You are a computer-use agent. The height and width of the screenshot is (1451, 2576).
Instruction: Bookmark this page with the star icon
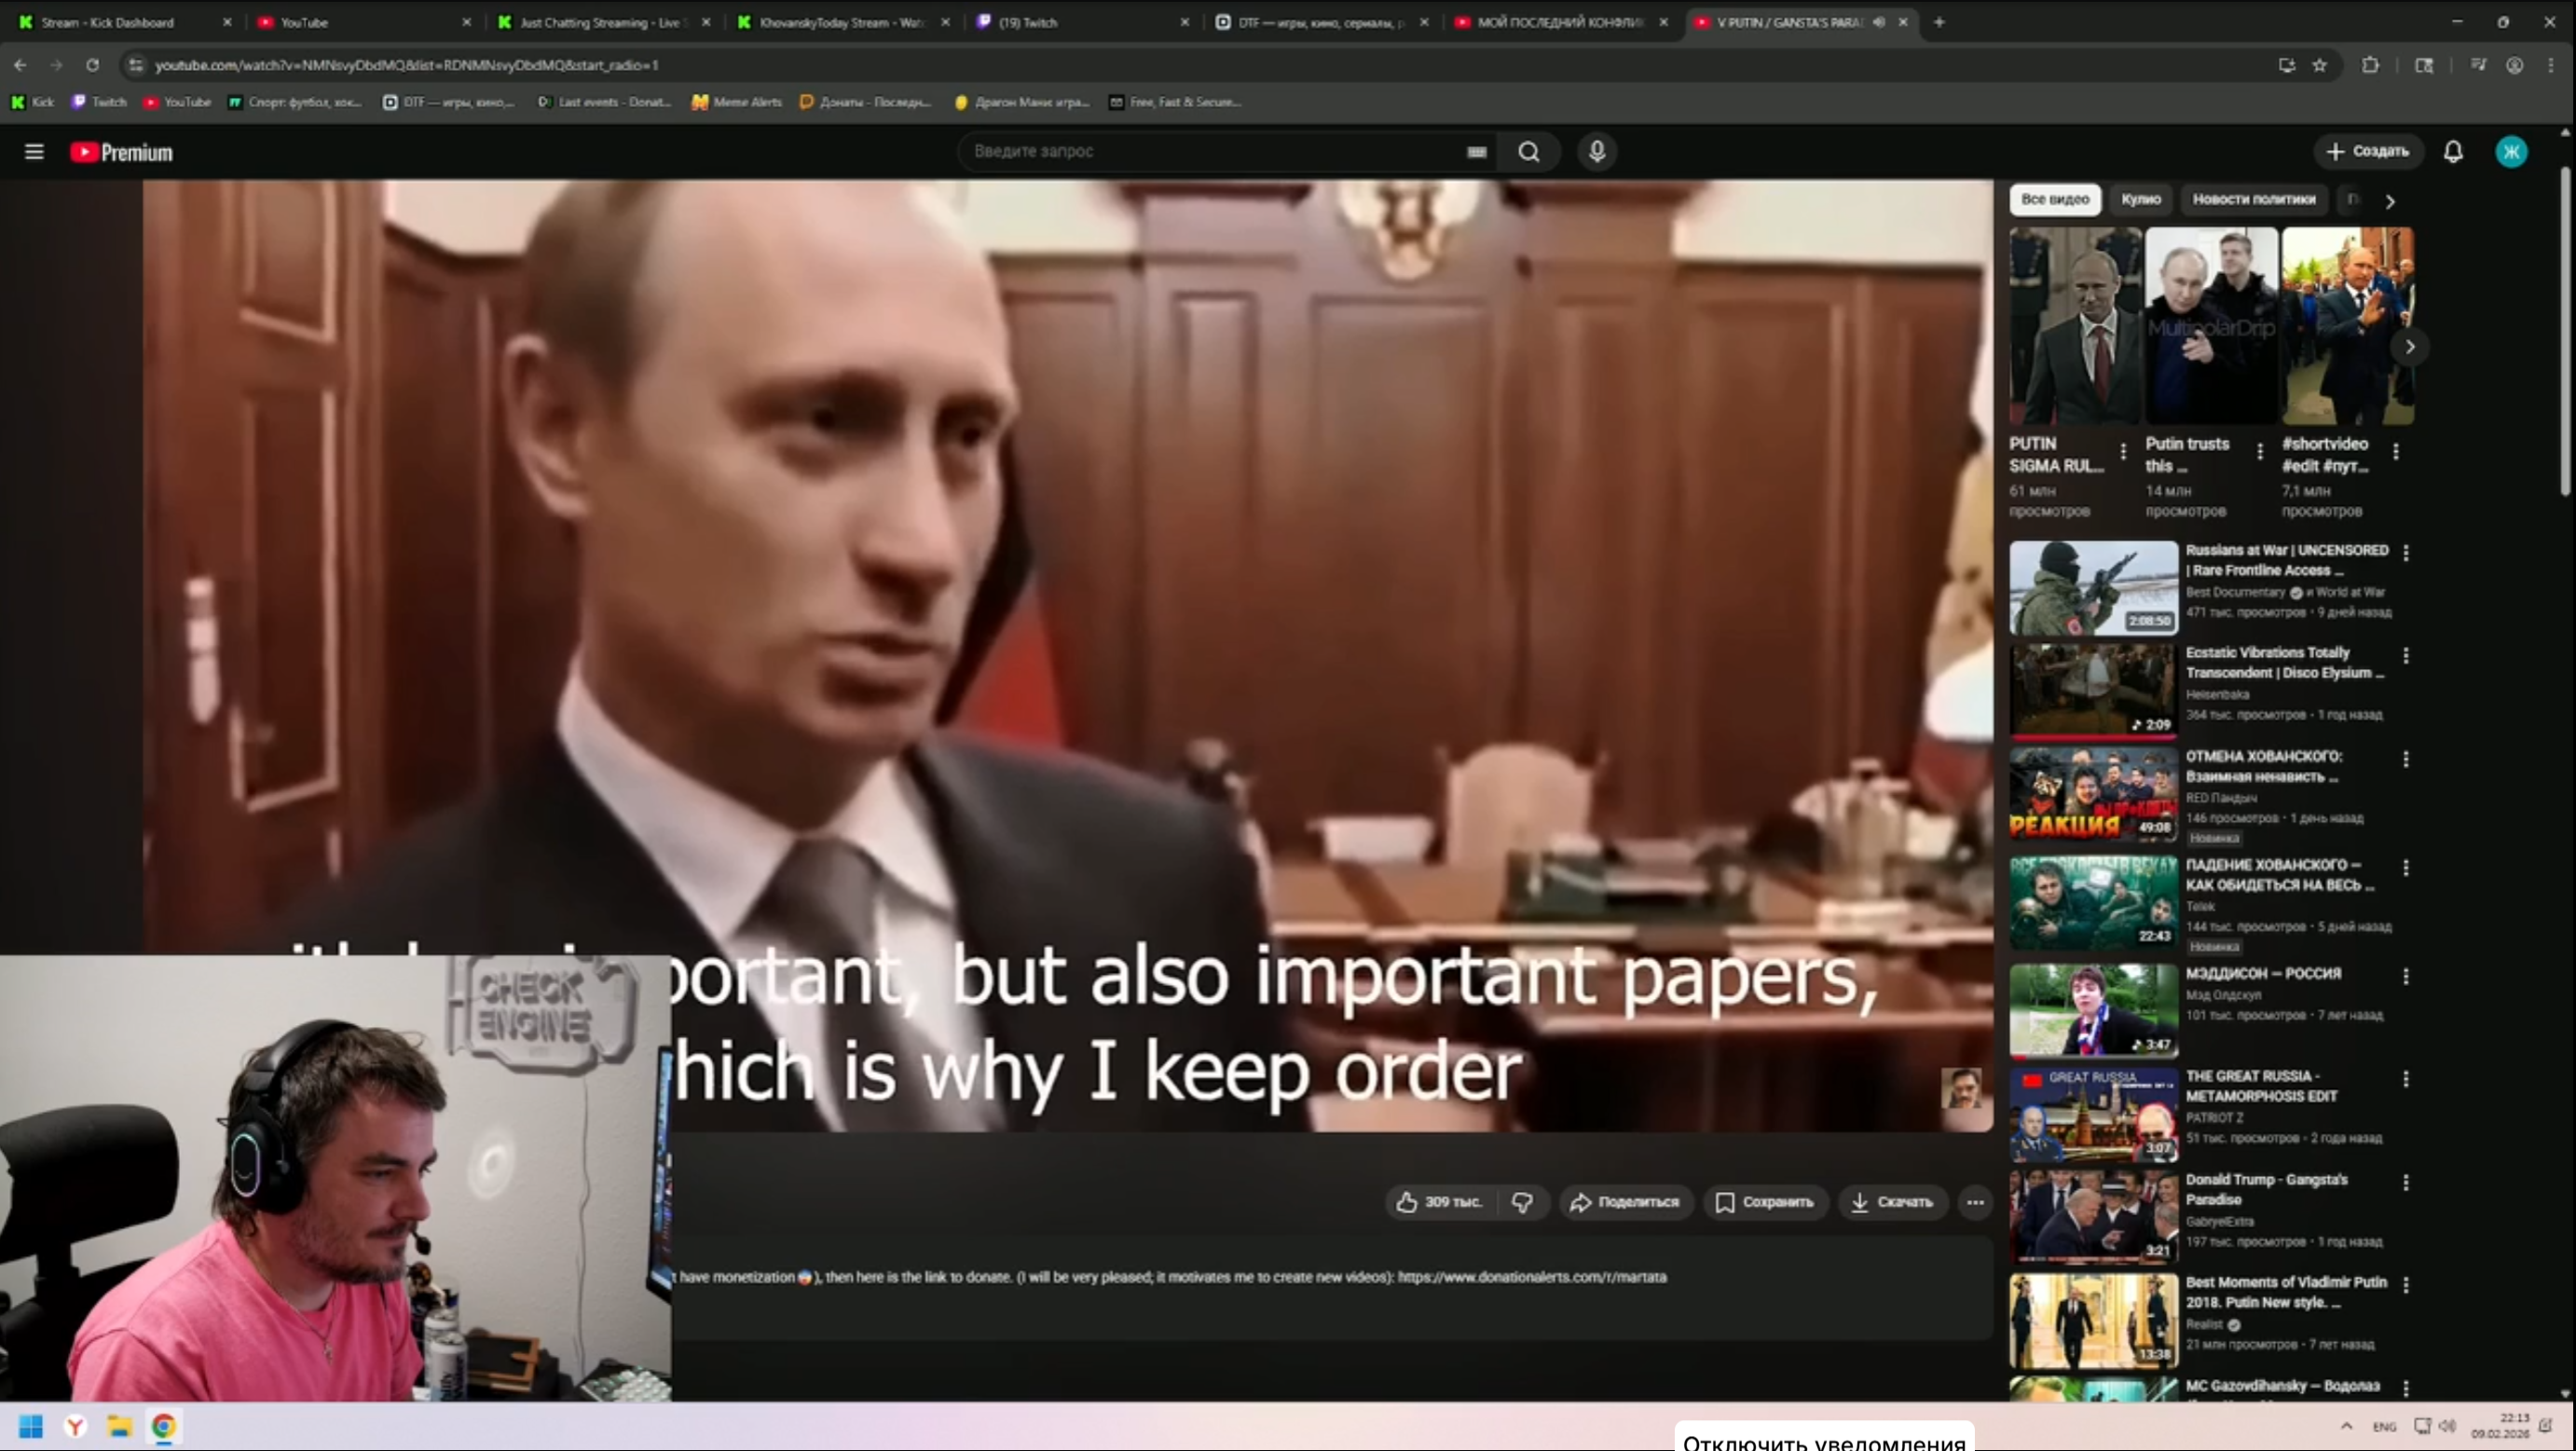click(x=2320, y=65)
